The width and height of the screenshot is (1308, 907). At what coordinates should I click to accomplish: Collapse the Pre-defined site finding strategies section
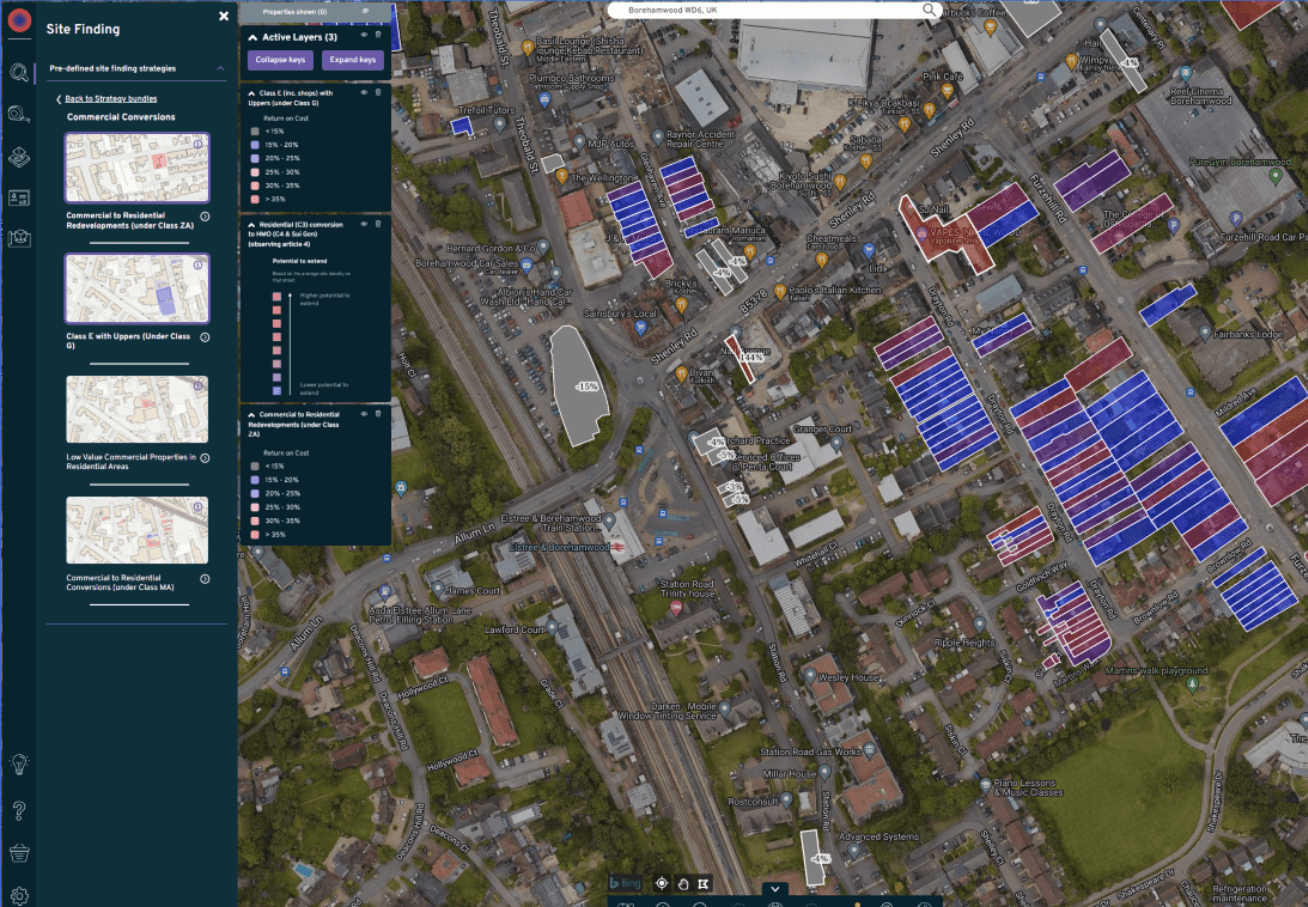click(x=220, y=69)
